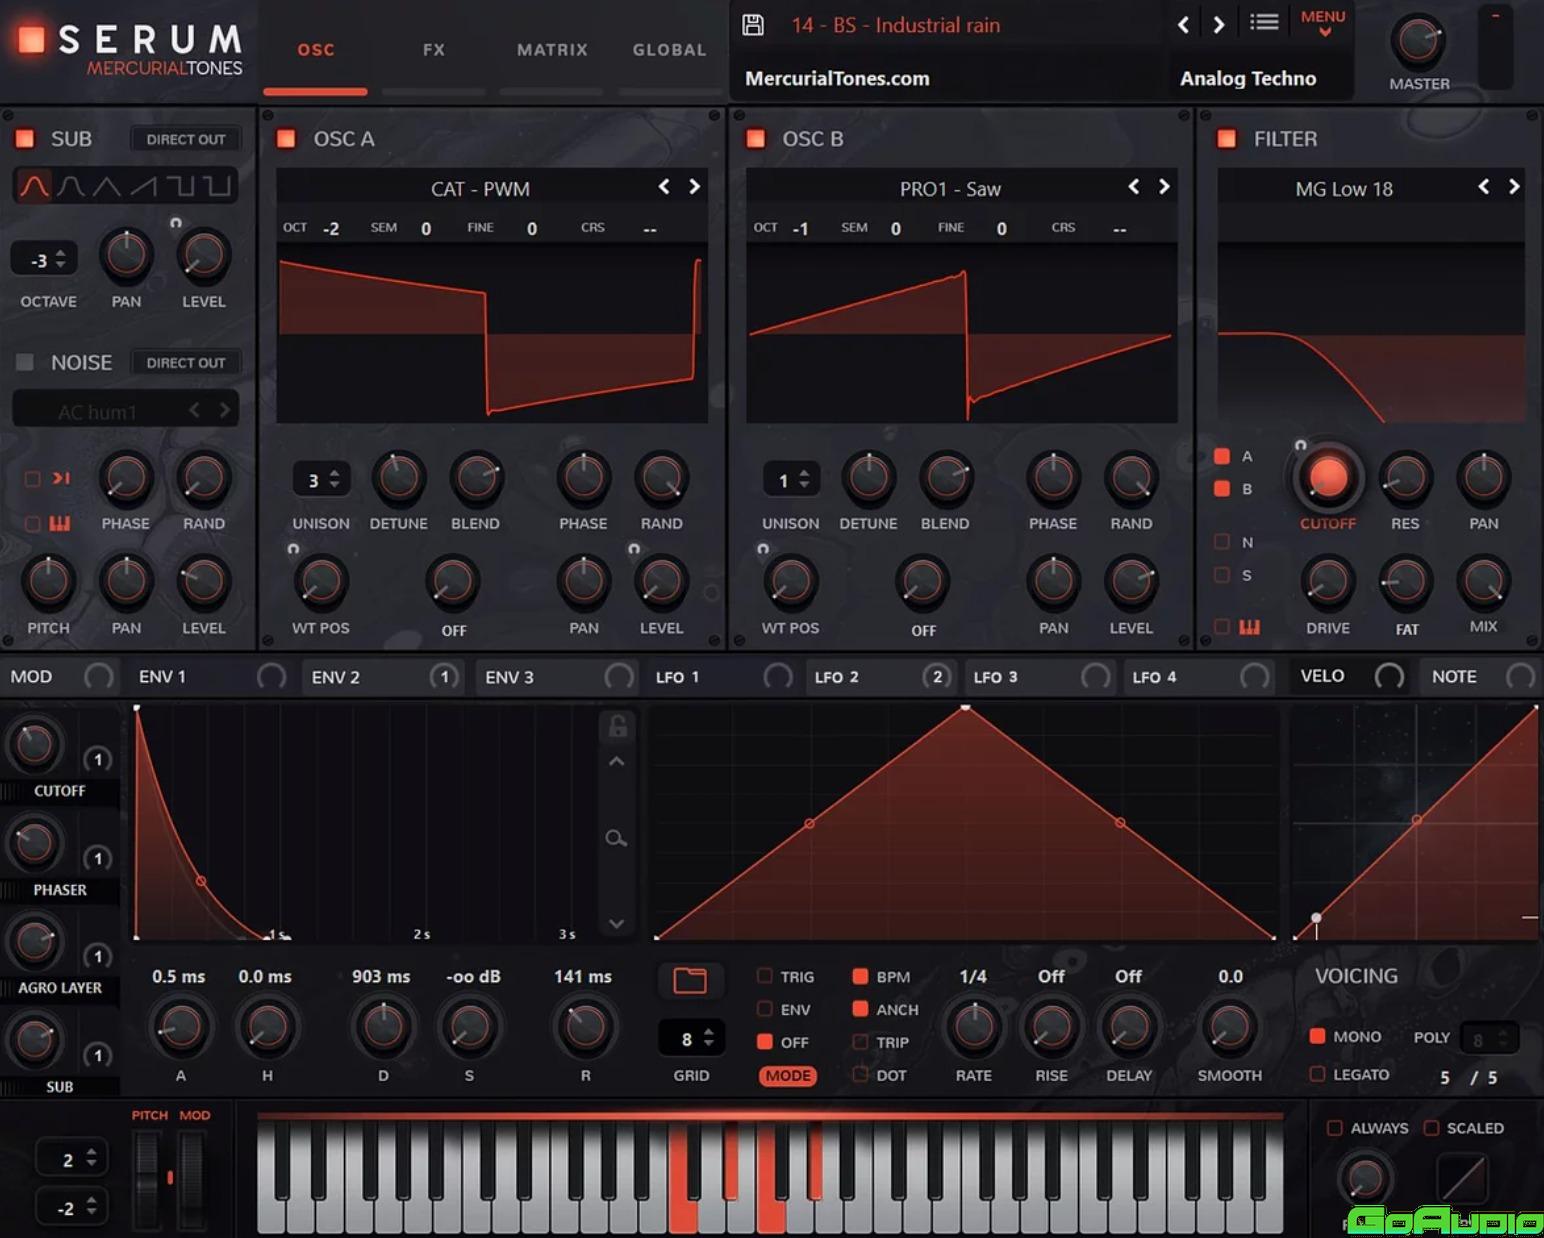Screen dimensions: 1544x1238
Task: Select the triangle sub waveform icon
Action: coord(106,186)
